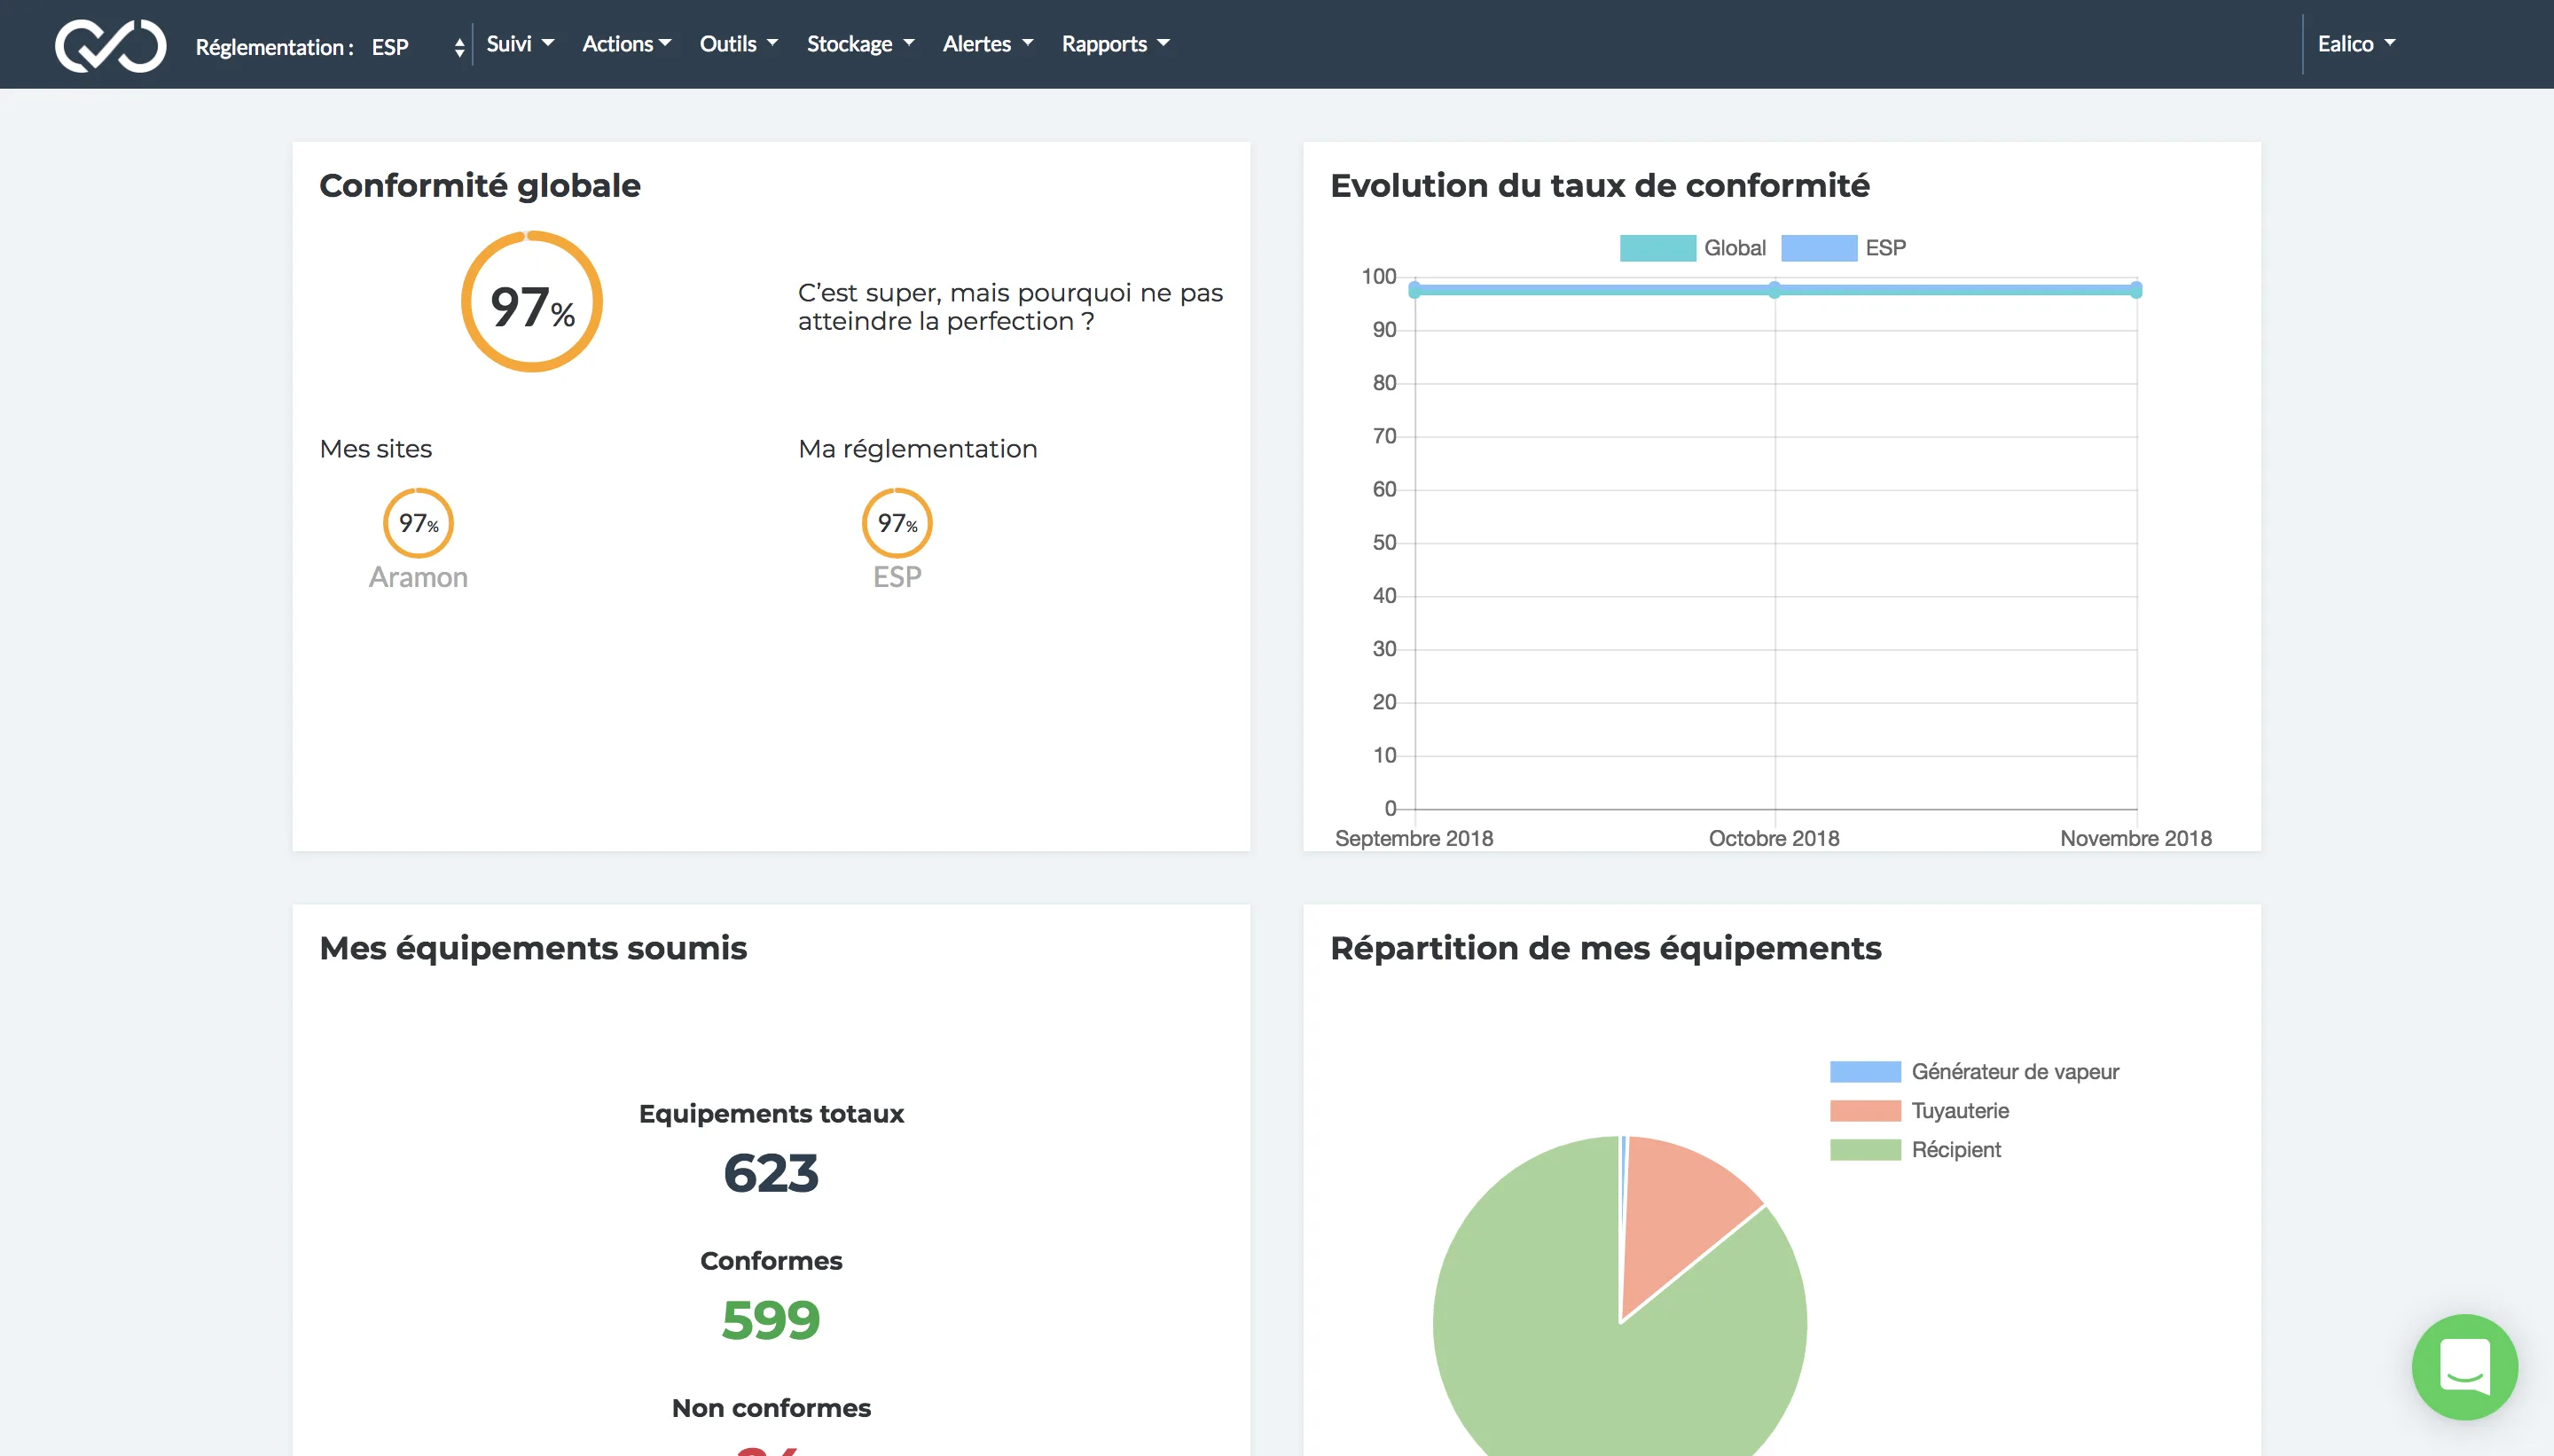This screenshot has width=2554, height=1456.
Task: Click the Octobre 2018 data point
Action: point(1775,290)
